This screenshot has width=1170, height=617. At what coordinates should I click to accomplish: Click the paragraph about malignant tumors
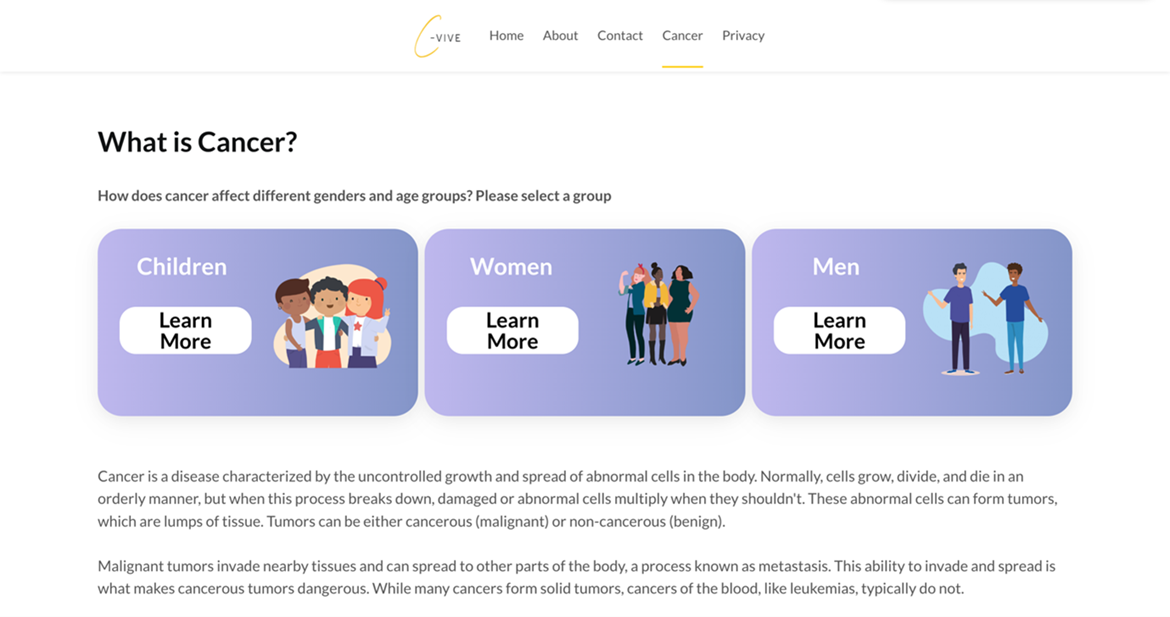[x=577, y=577]
